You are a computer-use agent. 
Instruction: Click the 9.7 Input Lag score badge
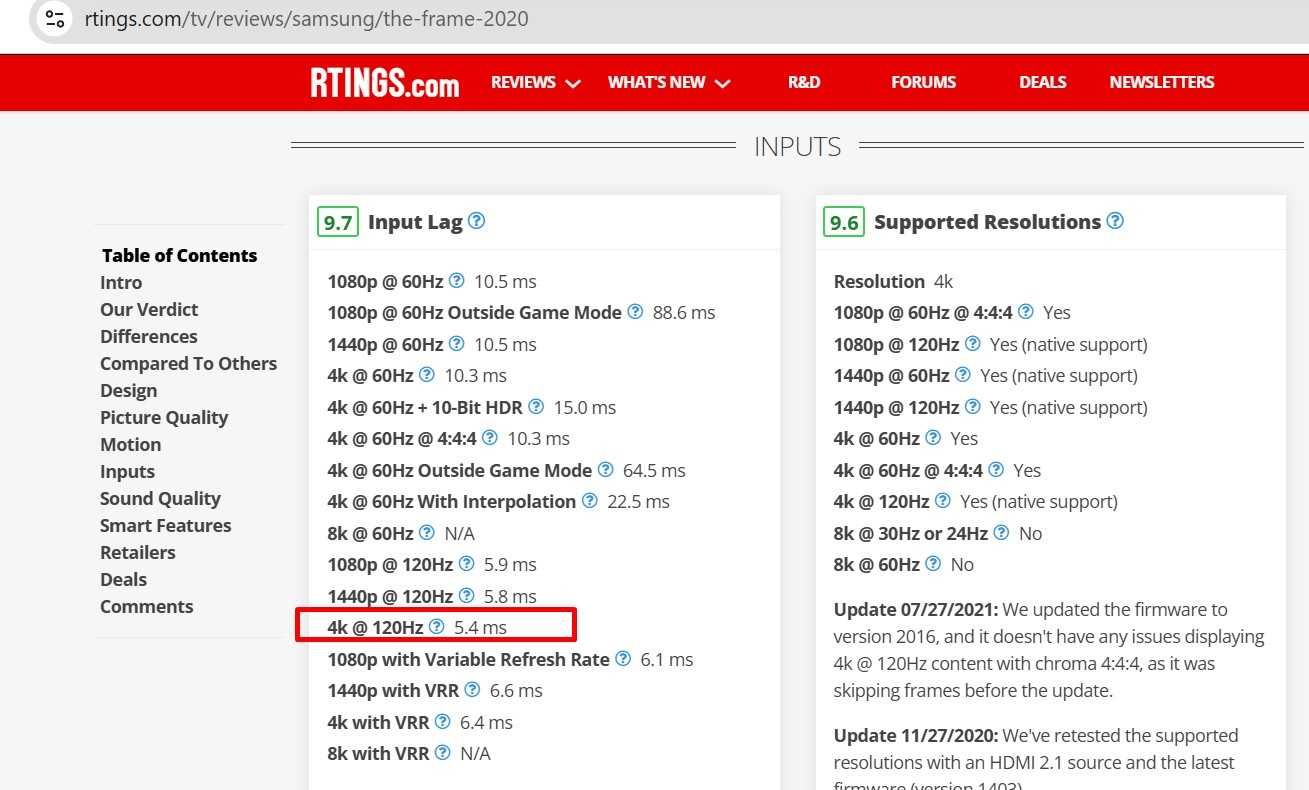(338, 222)
